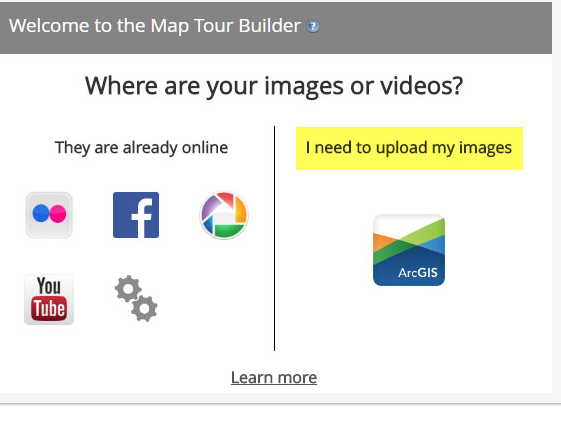Click the "ArcGIS" text on the ArcGIS tile
Screen dimensions: 561x430
(x=418, y=273)
